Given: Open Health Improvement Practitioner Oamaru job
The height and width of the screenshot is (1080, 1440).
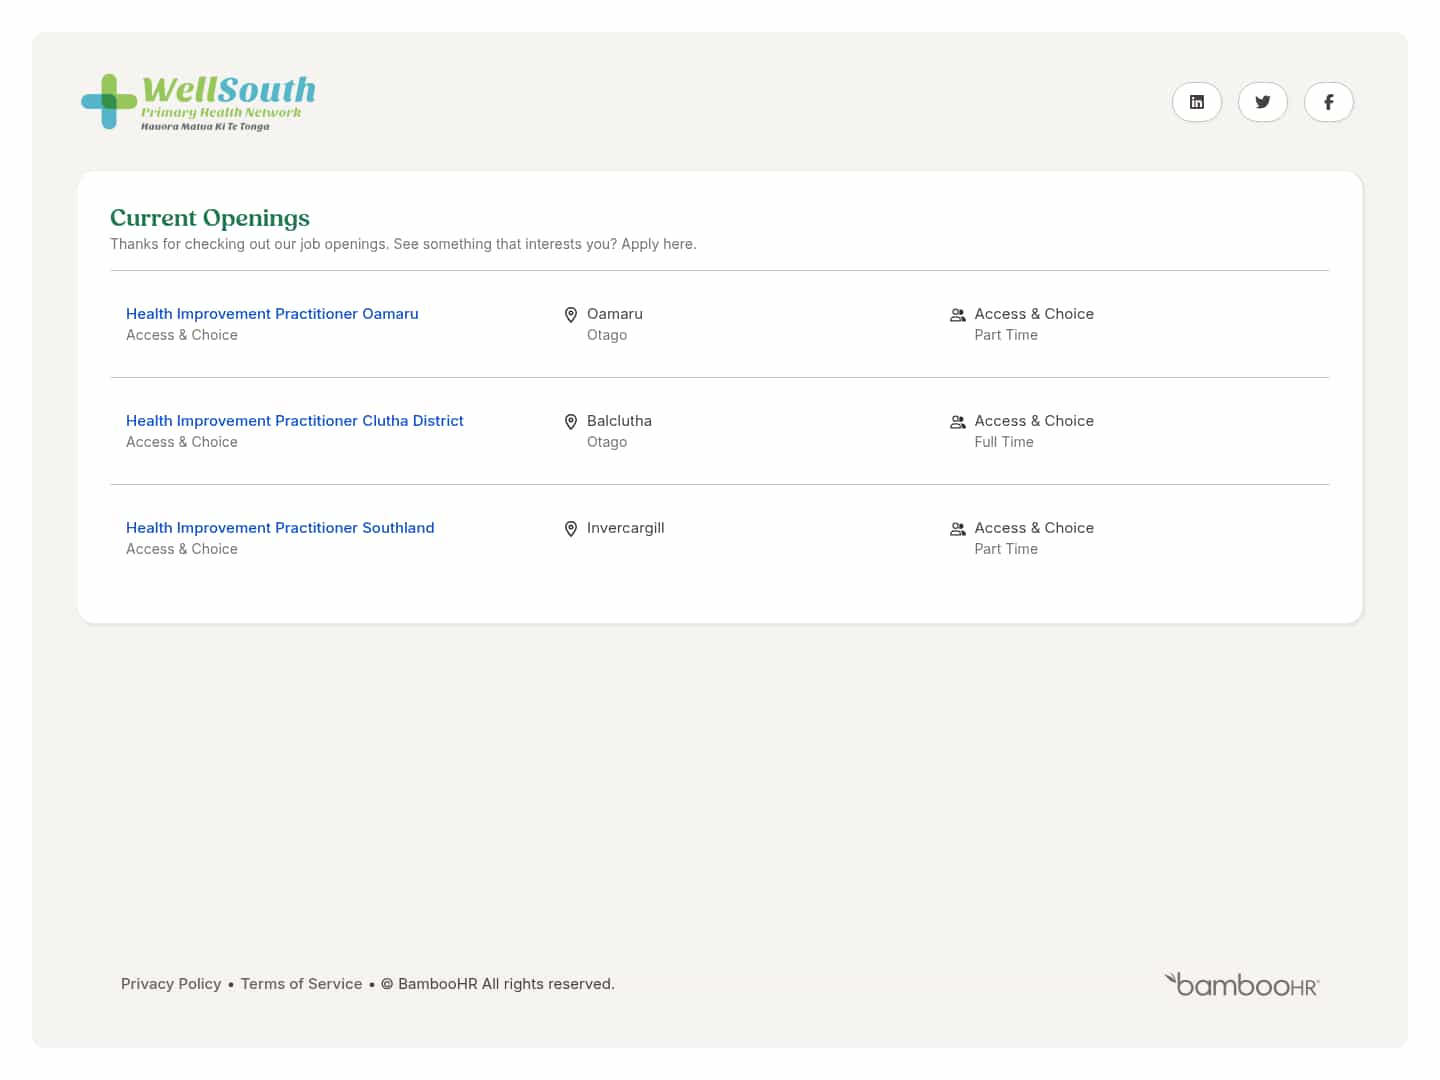Looking at the screenshot, I should pos(272,314).
